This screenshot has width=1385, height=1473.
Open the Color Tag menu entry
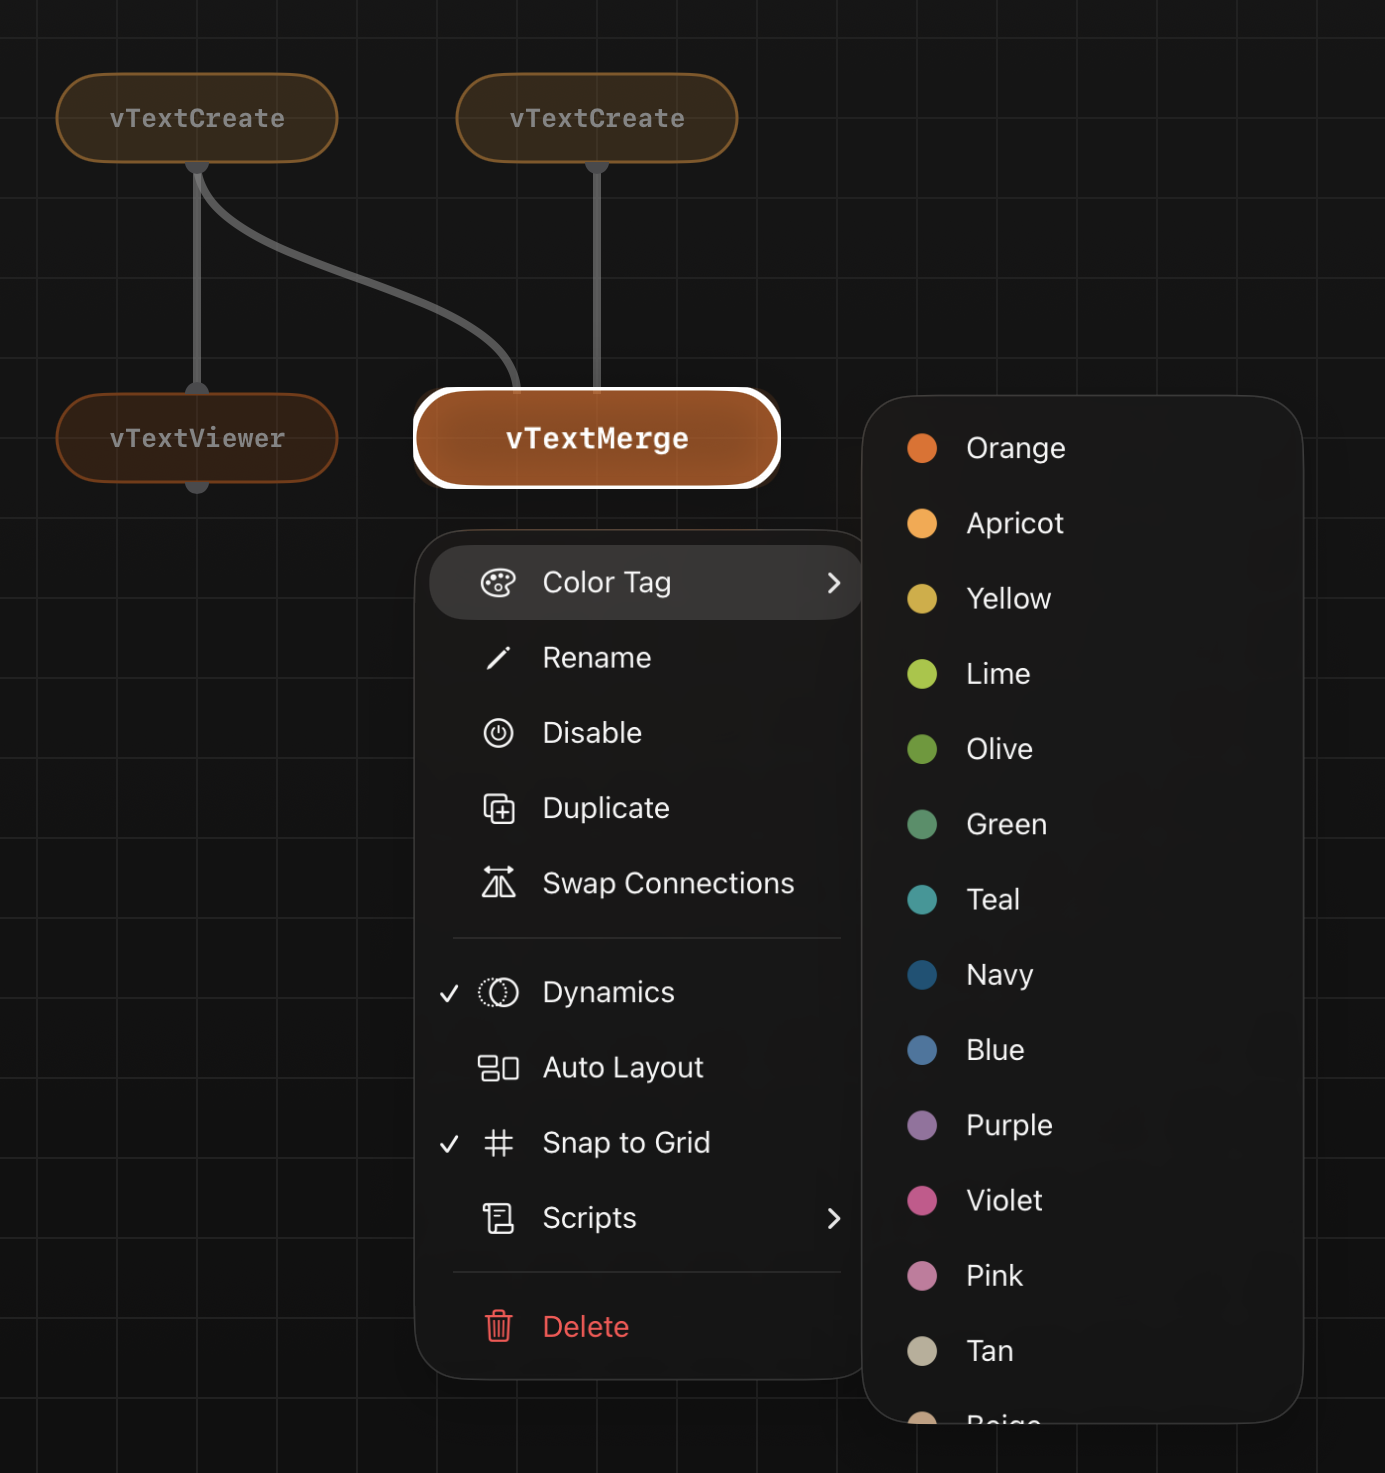pyautogui.click(x=647, y=583)
